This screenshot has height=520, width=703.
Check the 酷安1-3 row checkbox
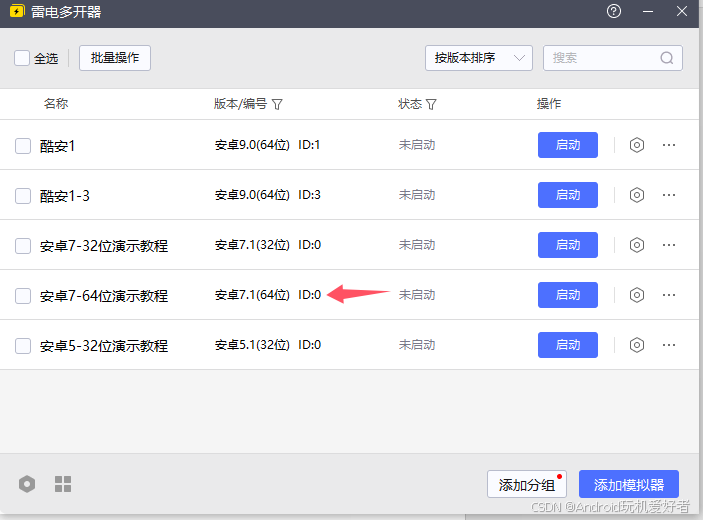[23, 196]
